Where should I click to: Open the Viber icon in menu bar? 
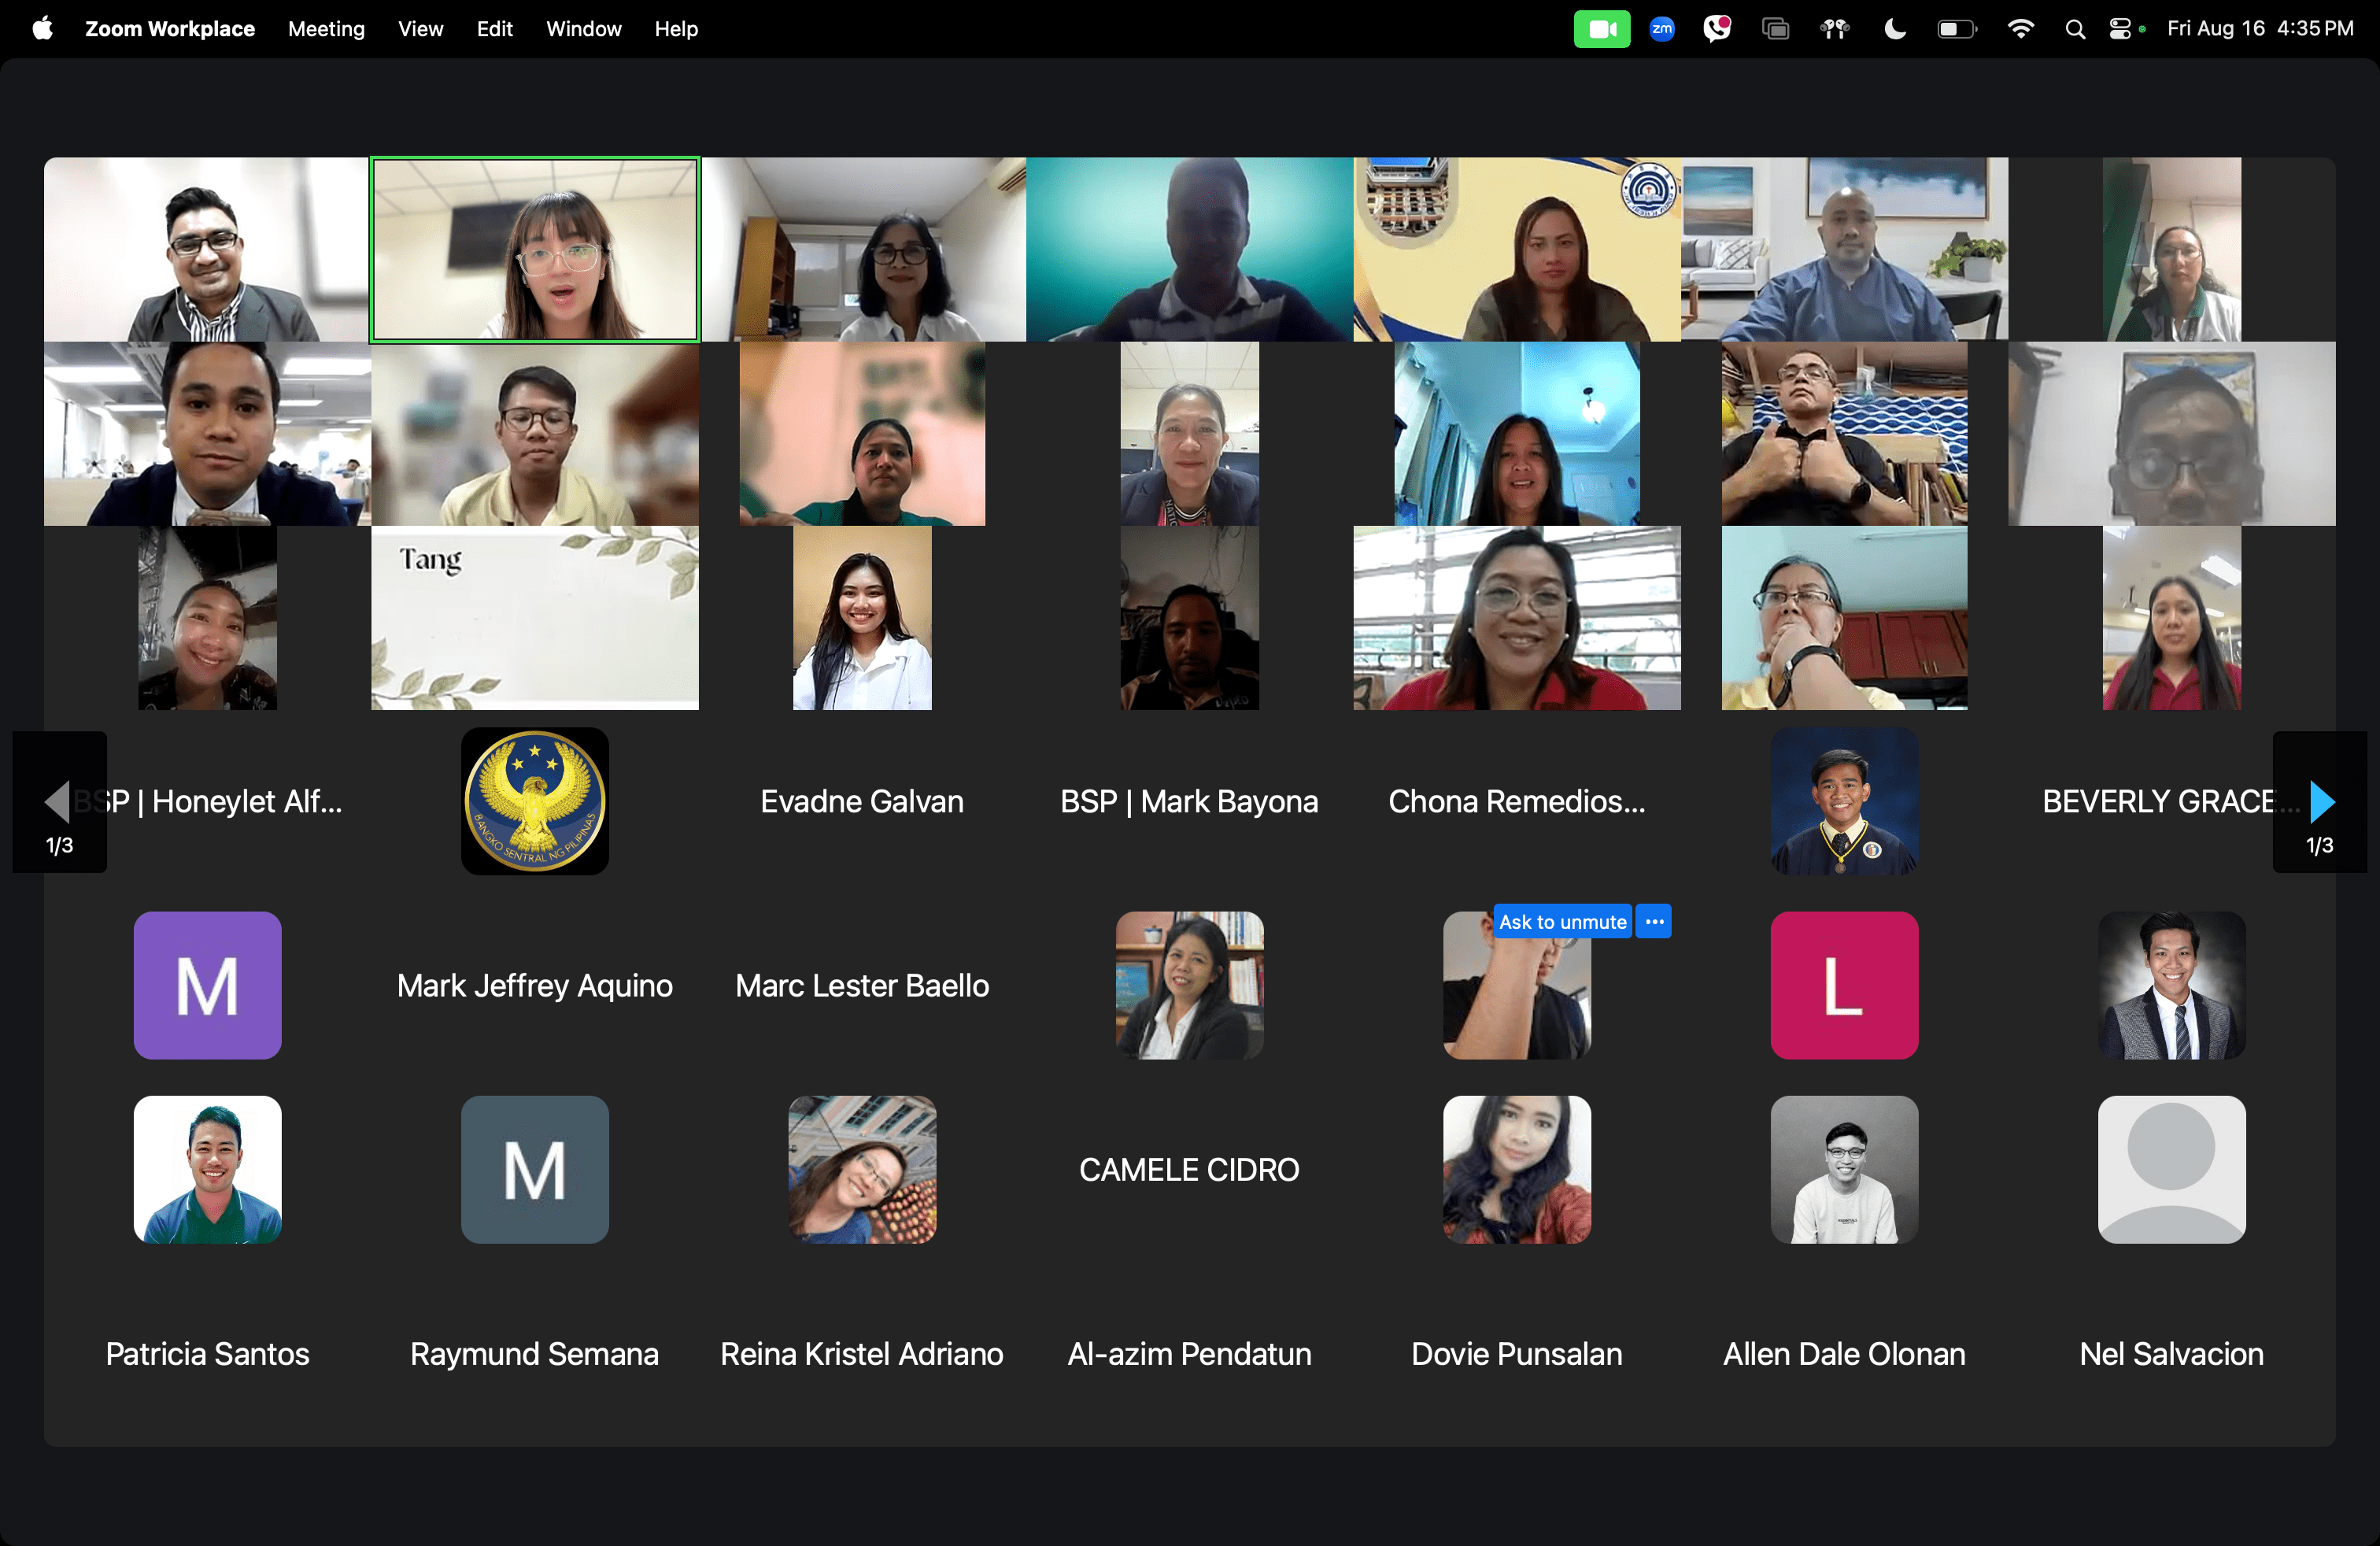[x=1717, y=29]
